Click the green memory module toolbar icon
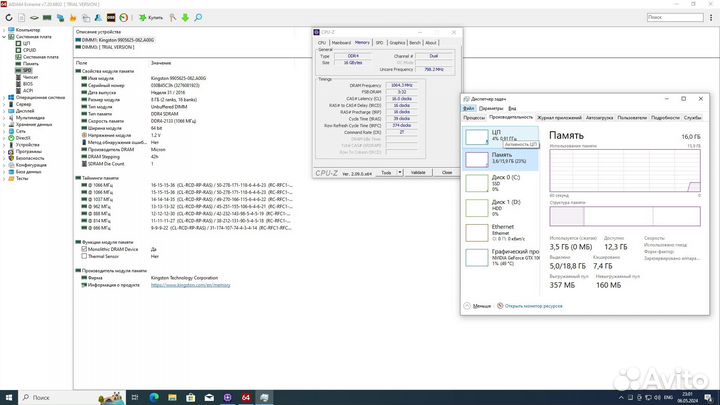Viewport: 720px width, 405px height. click(47, 17)
